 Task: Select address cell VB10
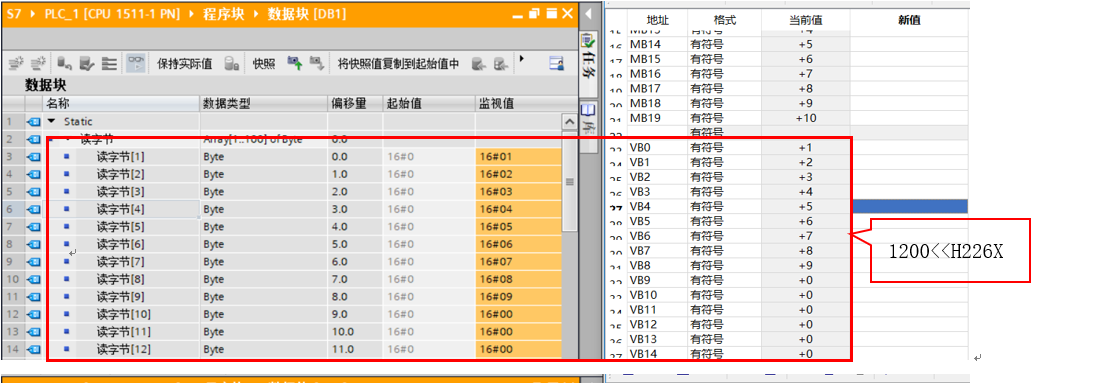click(x=657, y=294)
